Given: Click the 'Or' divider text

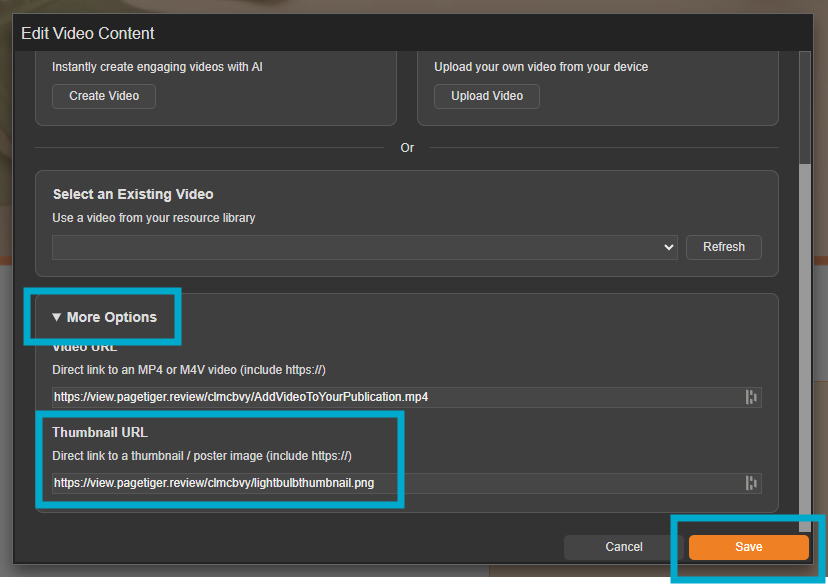Looking at the screenshot, I should point(407,148).
